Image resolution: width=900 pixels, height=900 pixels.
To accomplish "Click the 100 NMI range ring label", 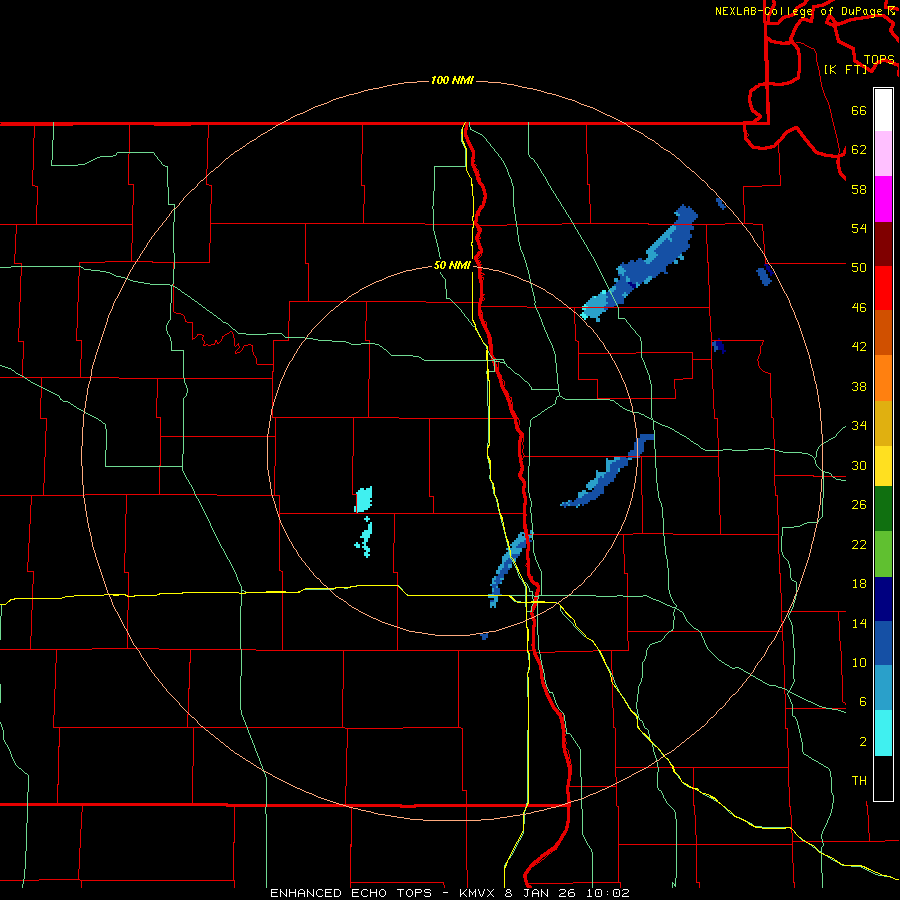I will pyautogui.click(x=452, y=80).
